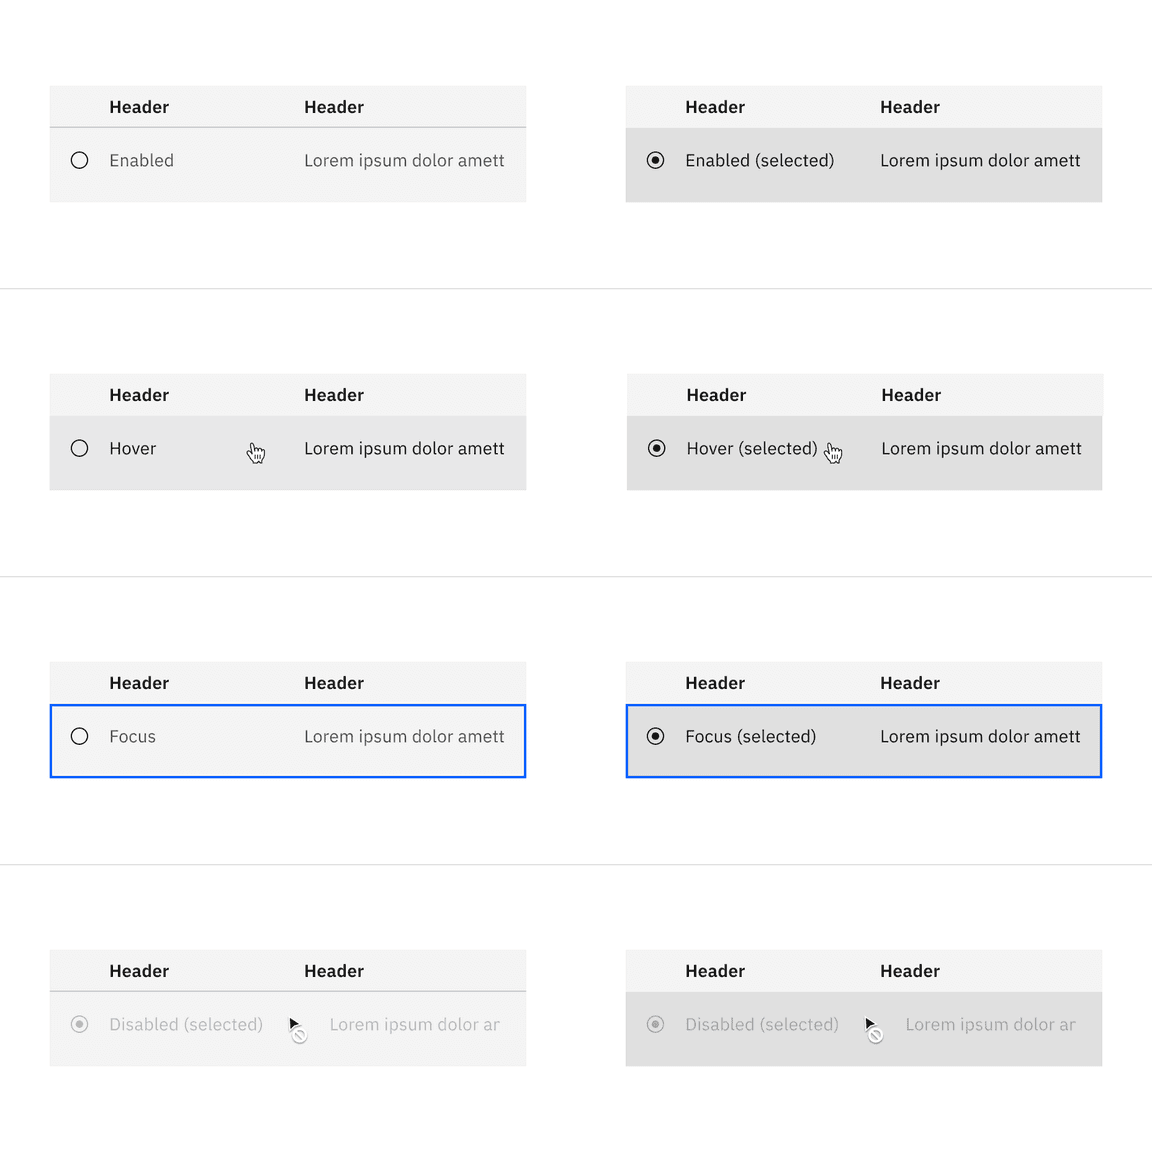Click the first Header cell of the Enabled table
The image size is (1152, 1152).
(x=139, y=107)
